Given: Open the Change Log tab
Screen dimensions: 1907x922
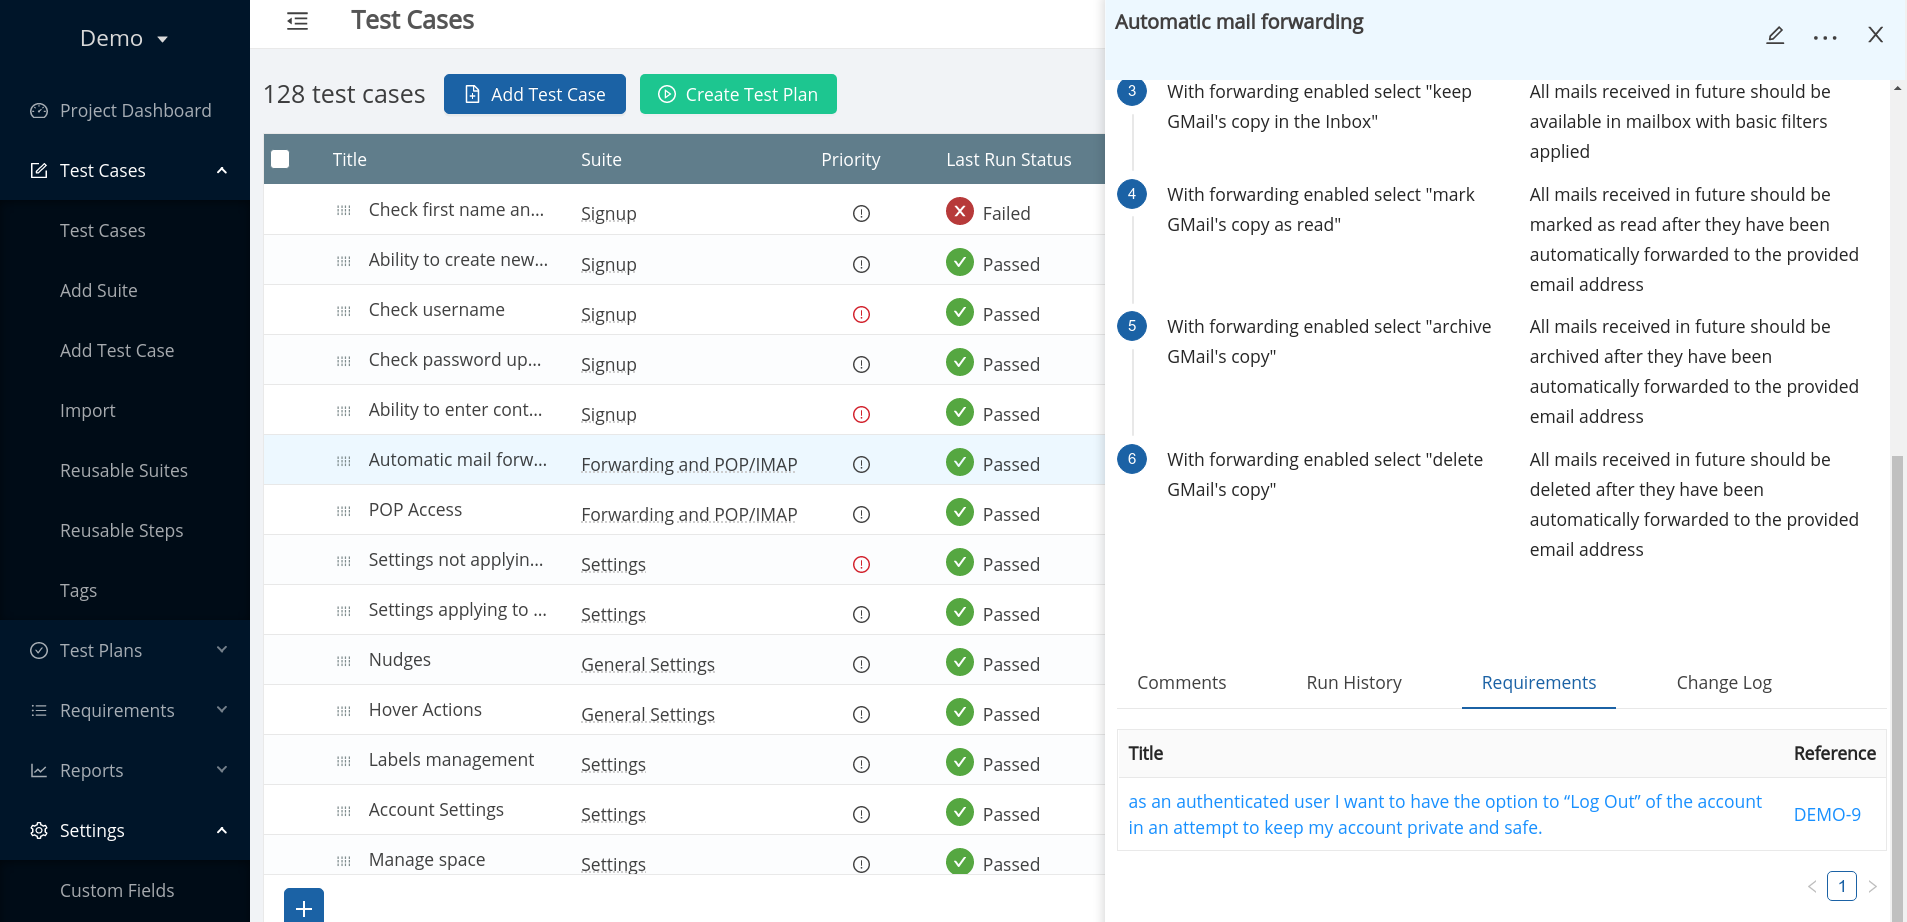Looking at the screenshot, I should (x=1724, y=683).
